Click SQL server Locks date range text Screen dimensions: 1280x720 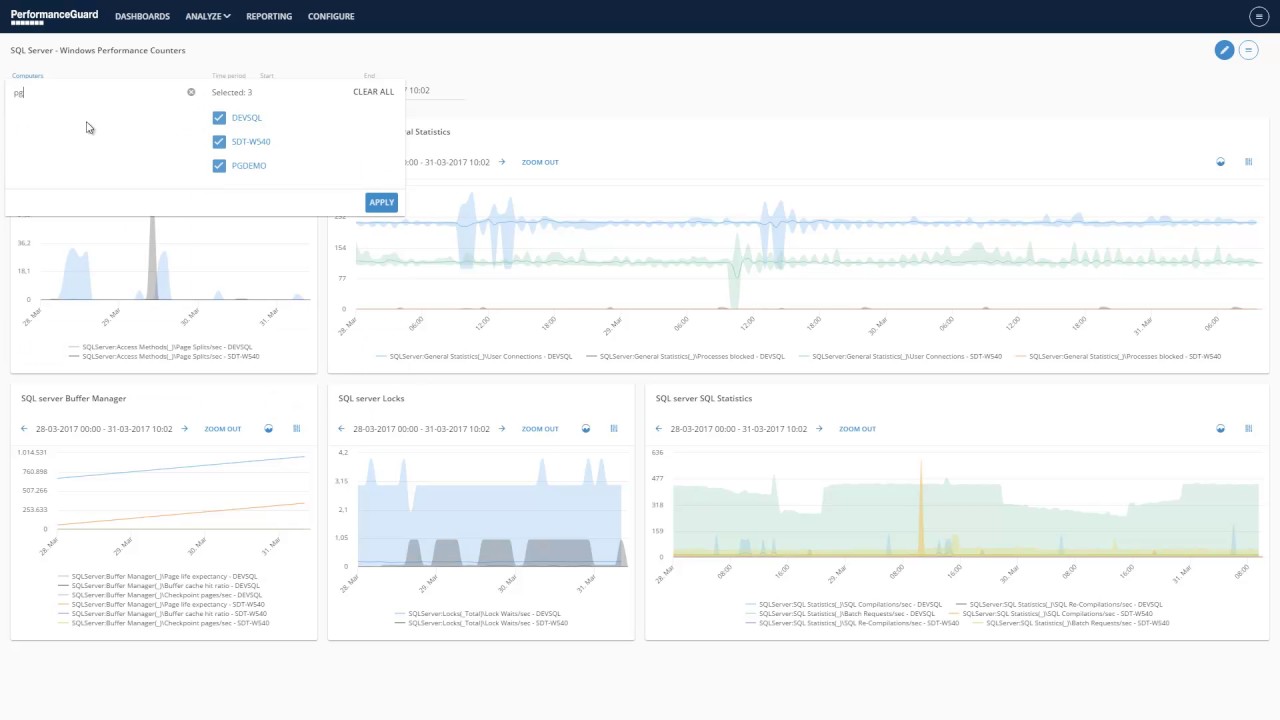(x=421, y=429)
